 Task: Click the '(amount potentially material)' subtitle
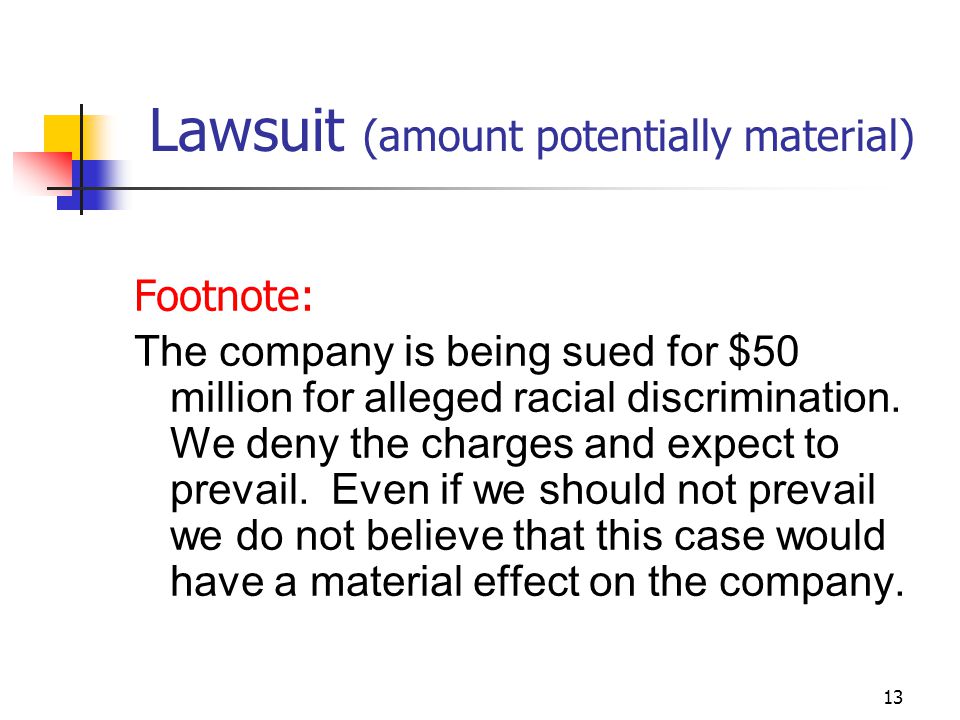(639, 137)
